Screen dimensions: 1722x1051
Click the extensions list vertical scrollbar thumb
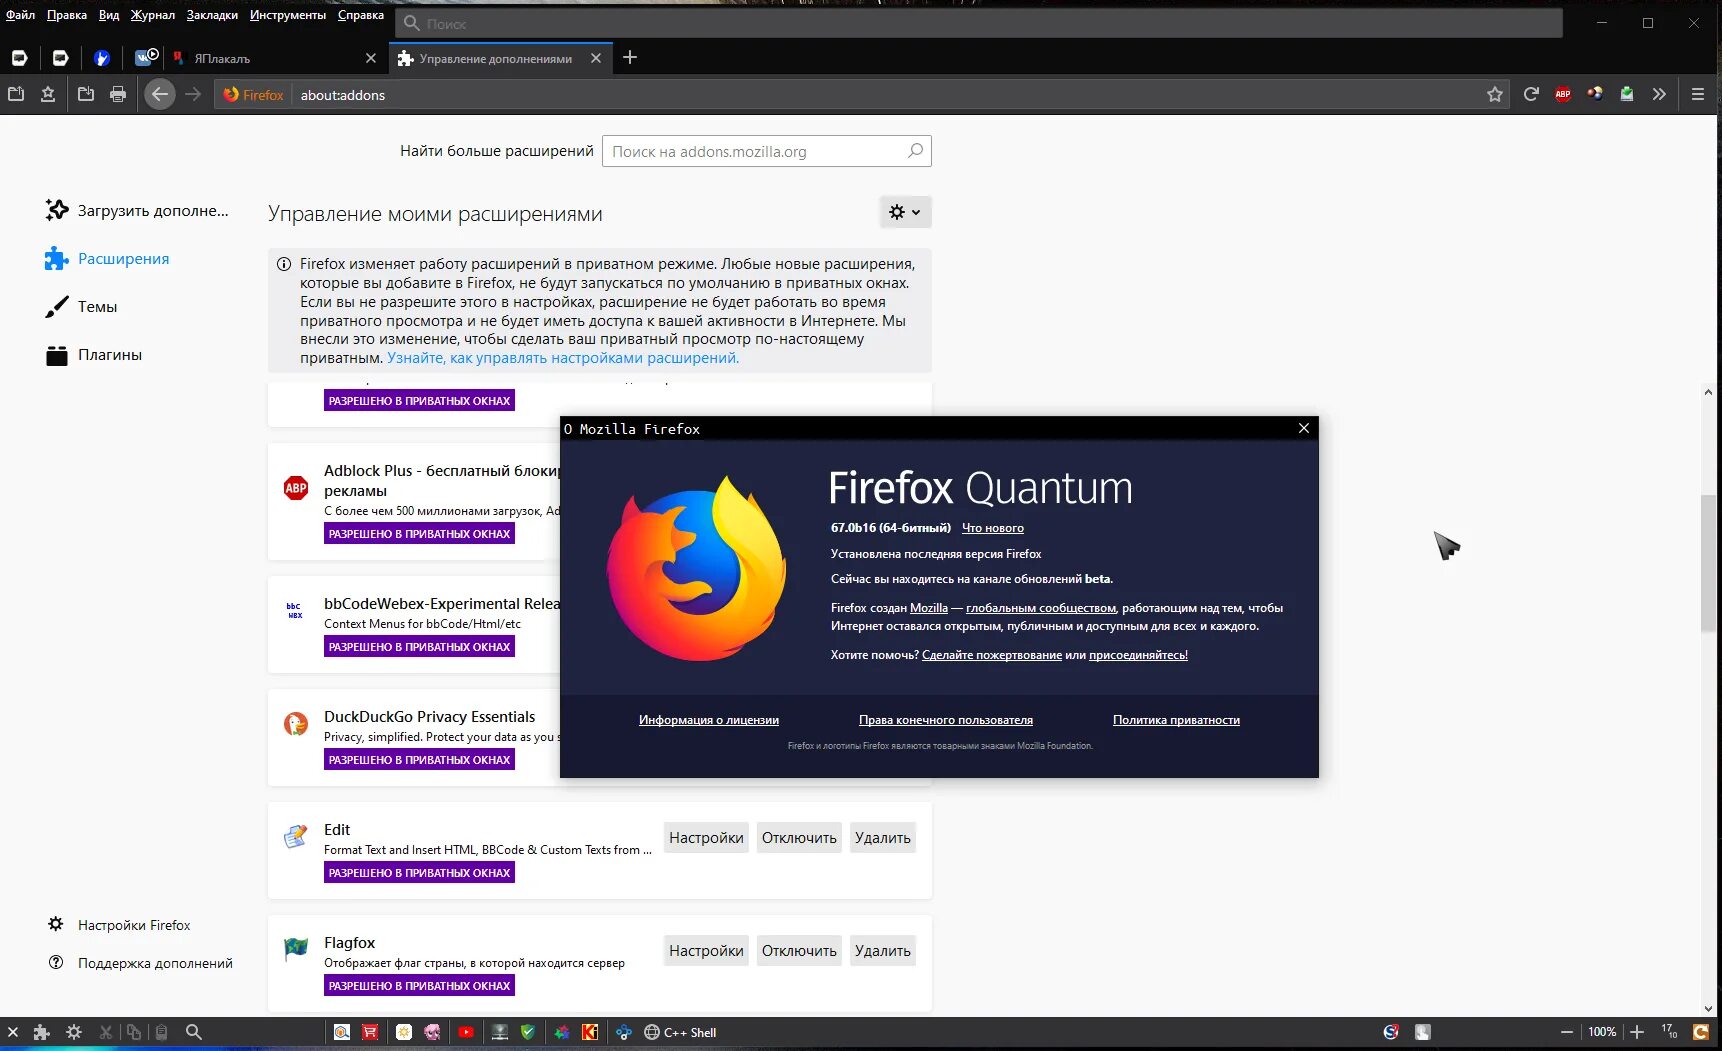1707,563
